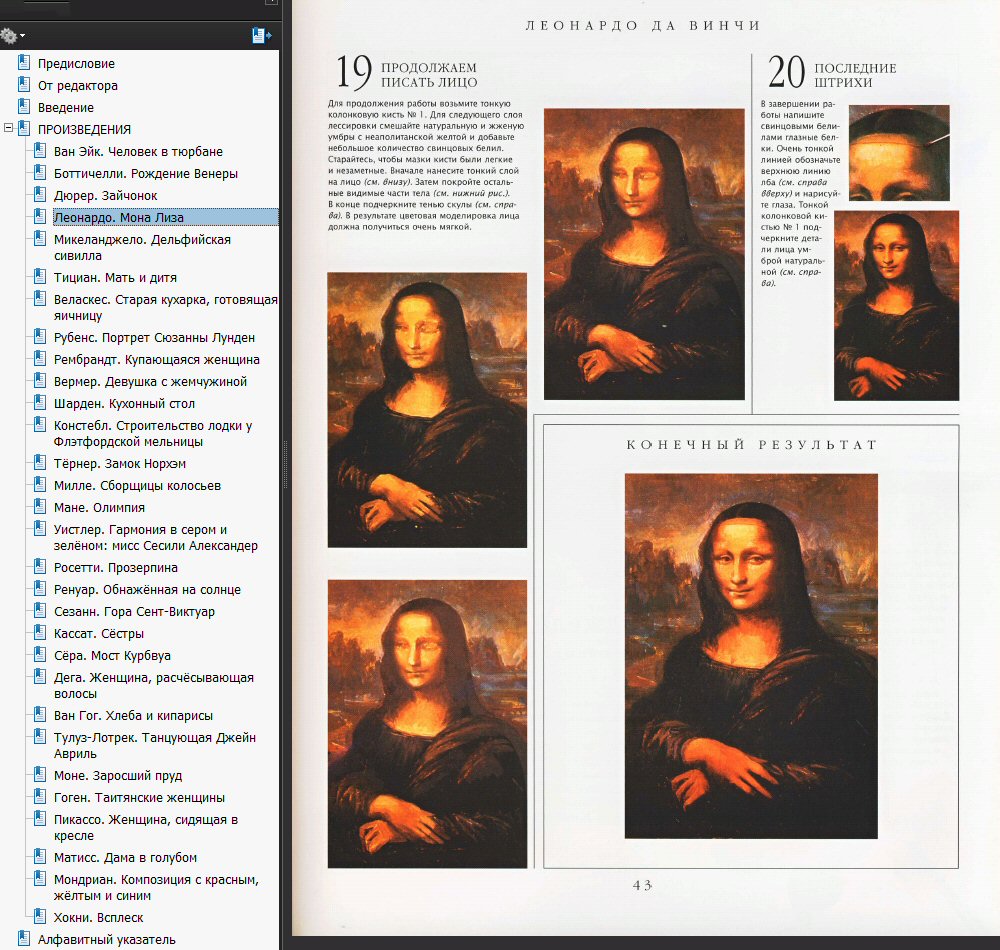Click bookmark icon for Уистлер. Гармония в сером
1000x950 pixels.
point(40,529)
